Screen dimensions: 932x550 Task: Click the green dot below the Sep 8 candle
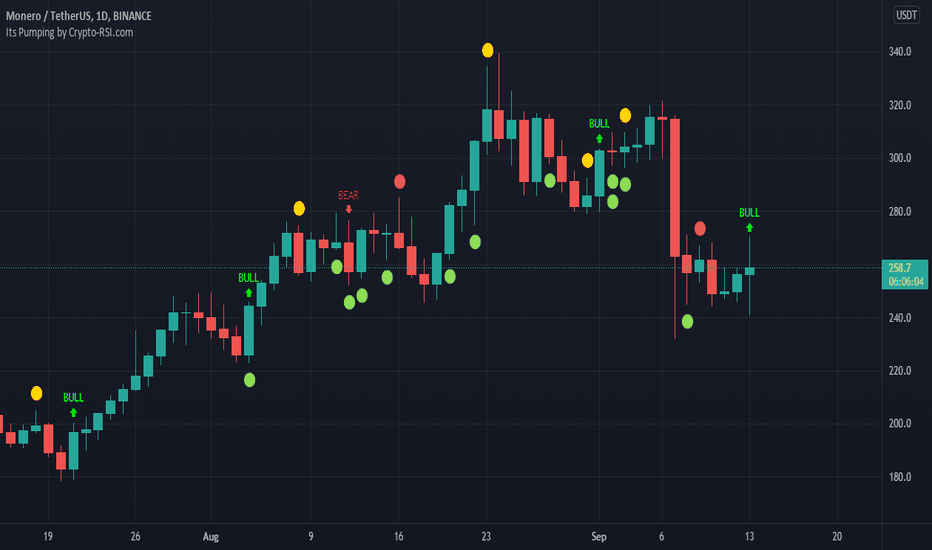coord(687,322)
